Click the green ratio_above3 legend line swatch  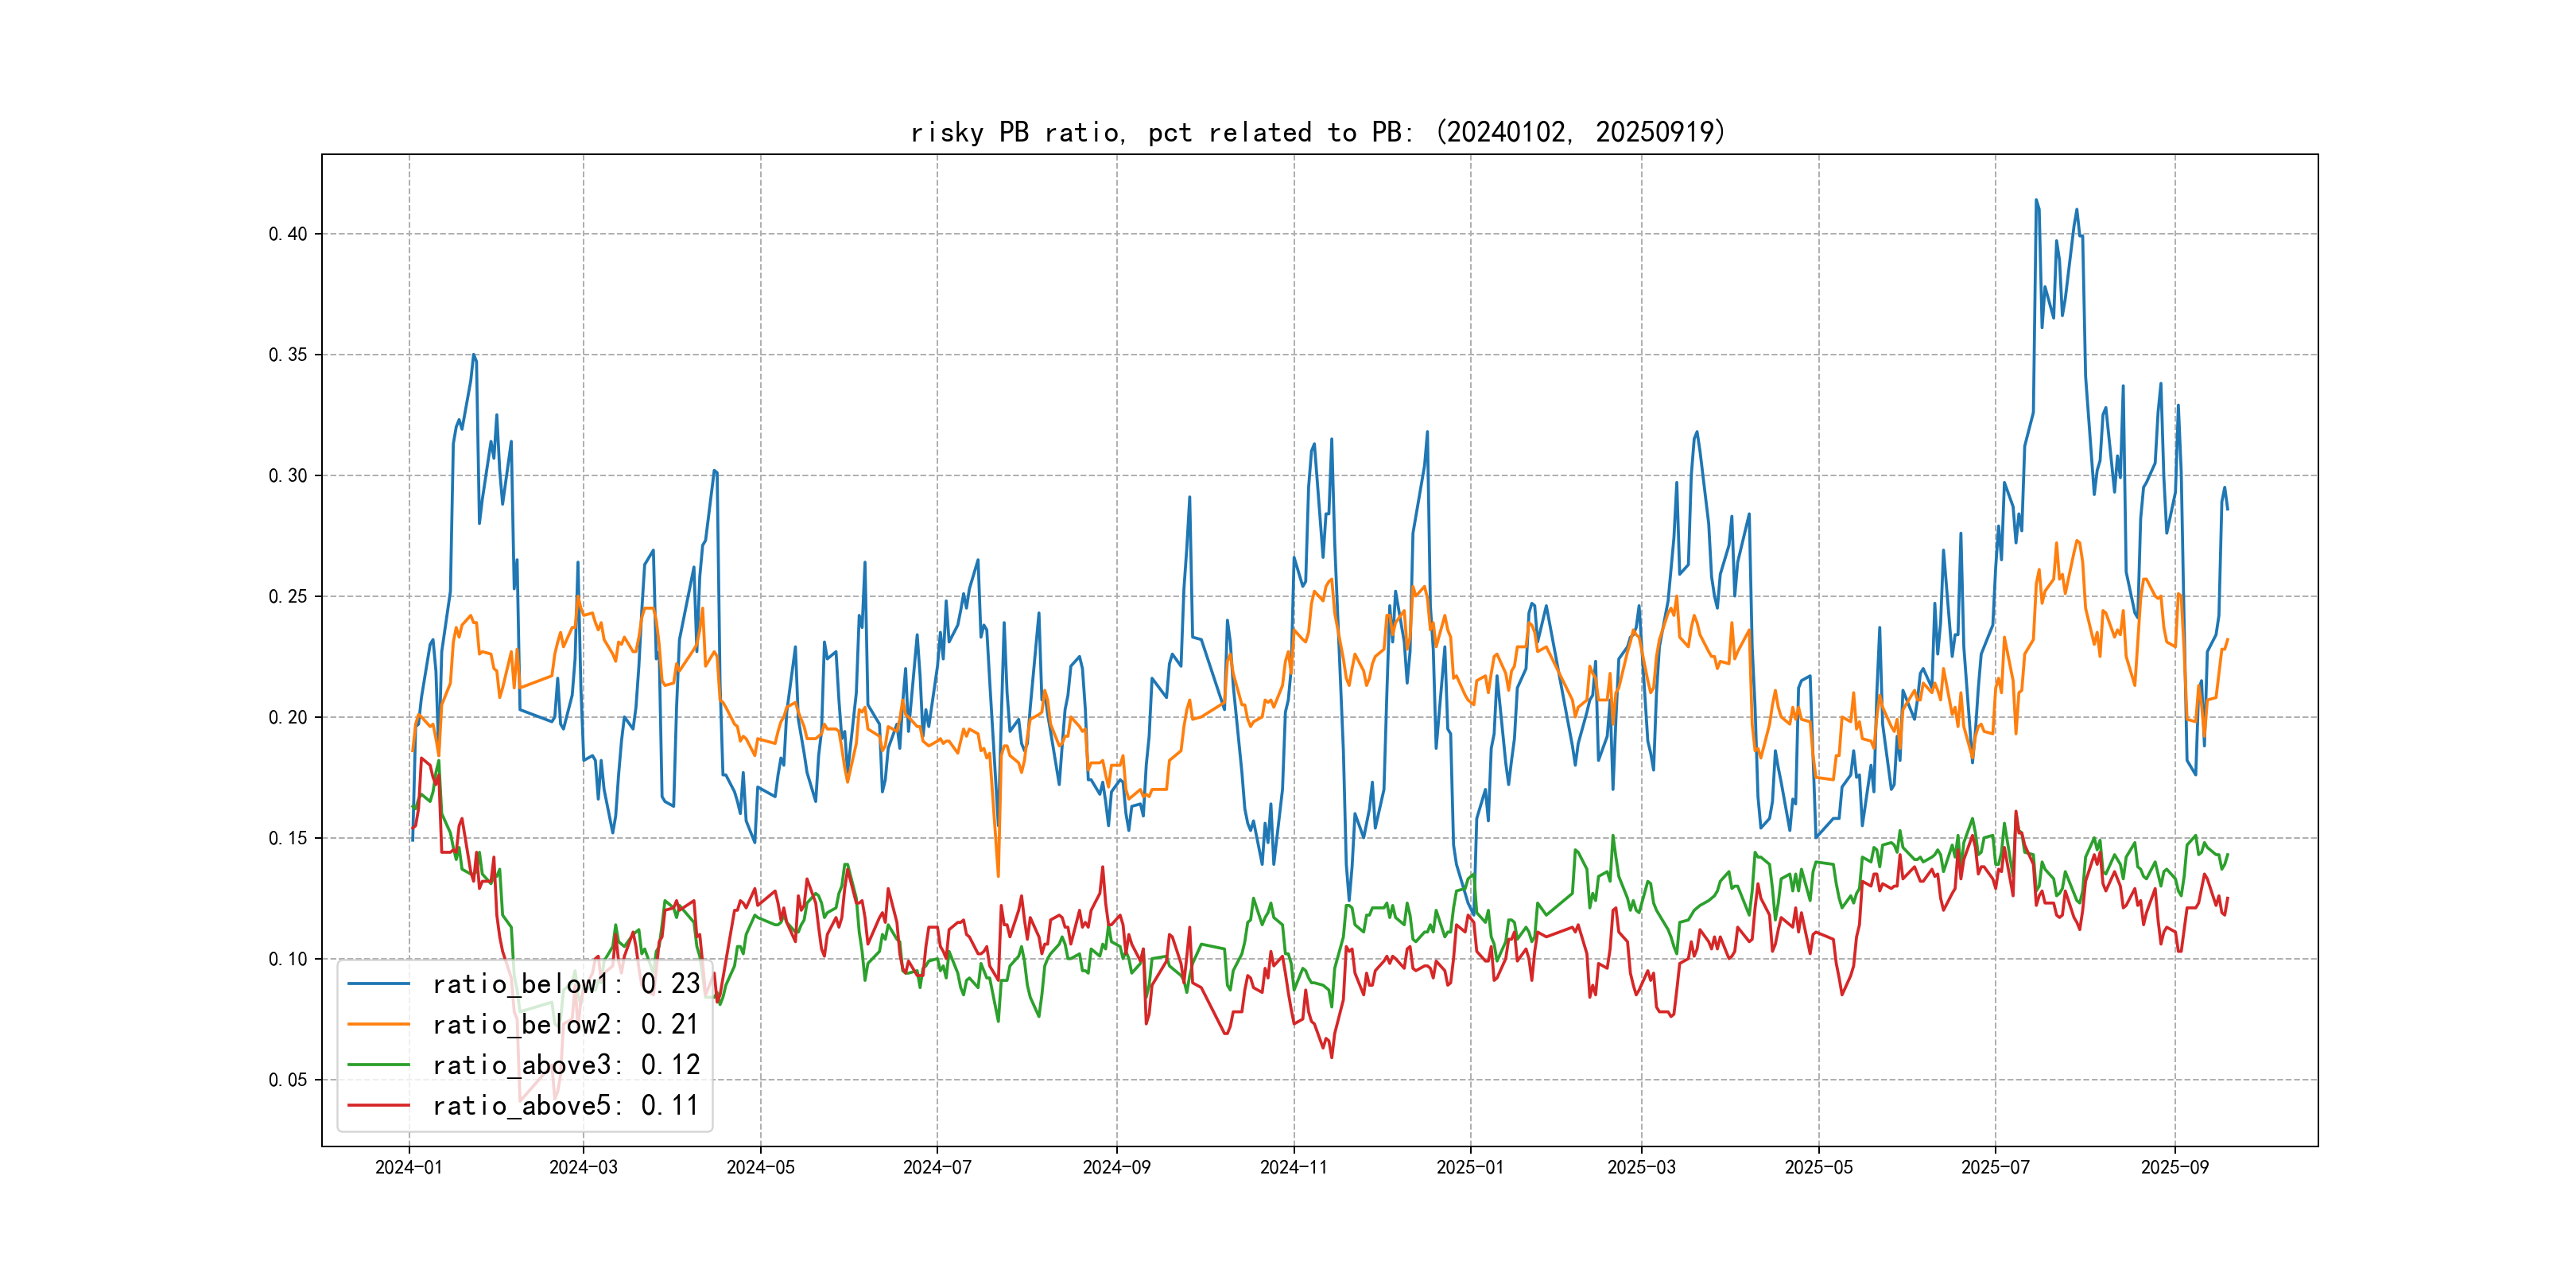point(378,1065)
